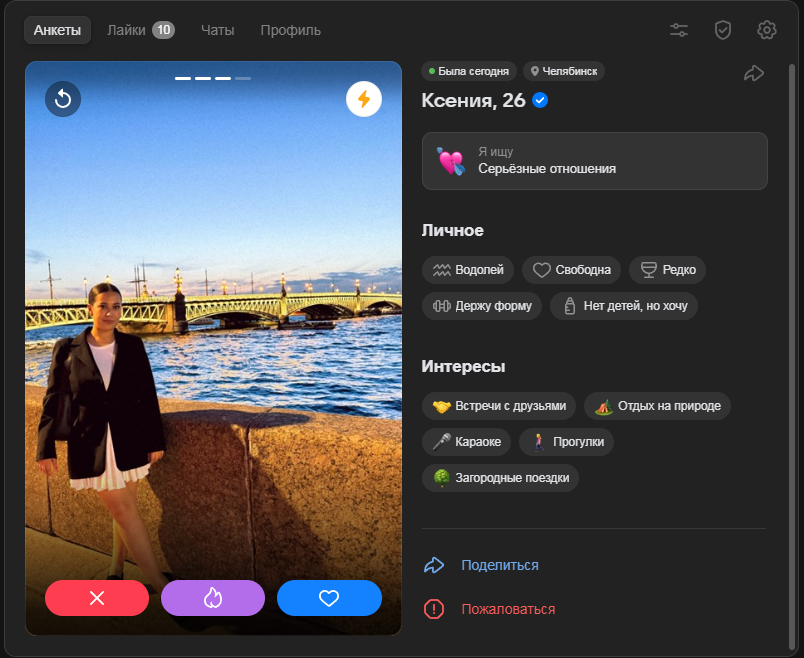The height and width of the screenshot is (658, 804).
Task: Open search filters sliders icon
Action: pos(679,30)
